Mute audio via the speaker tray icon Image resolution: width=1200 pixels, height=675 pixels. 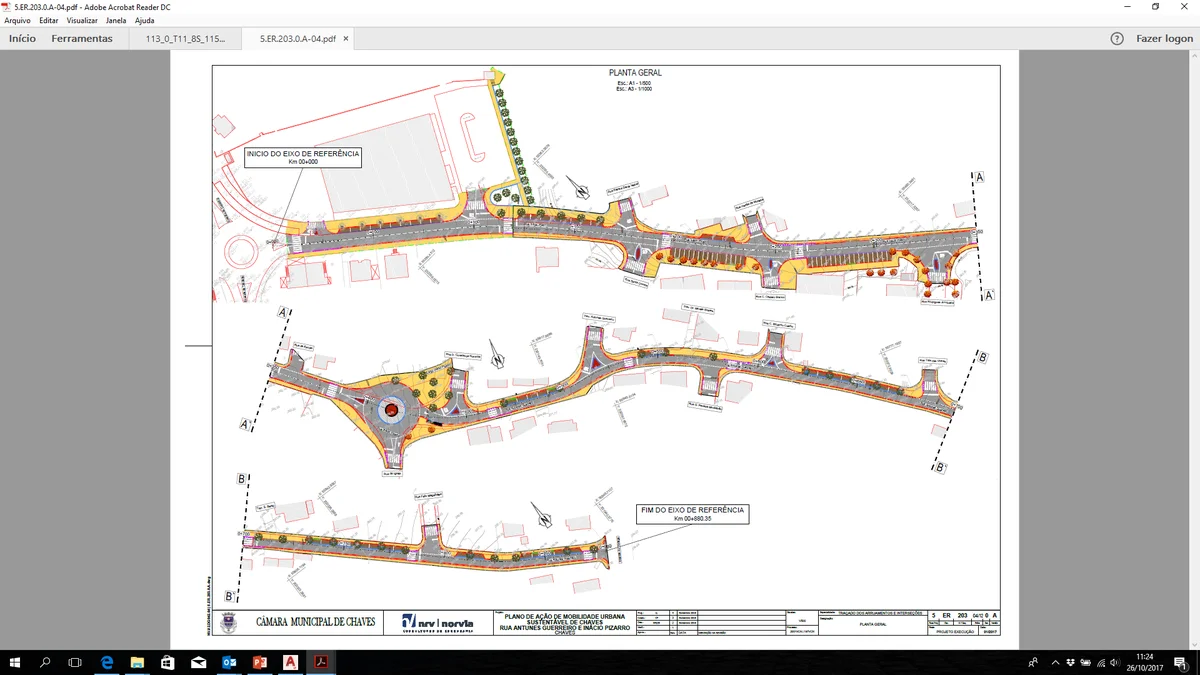coord(1114,662)
